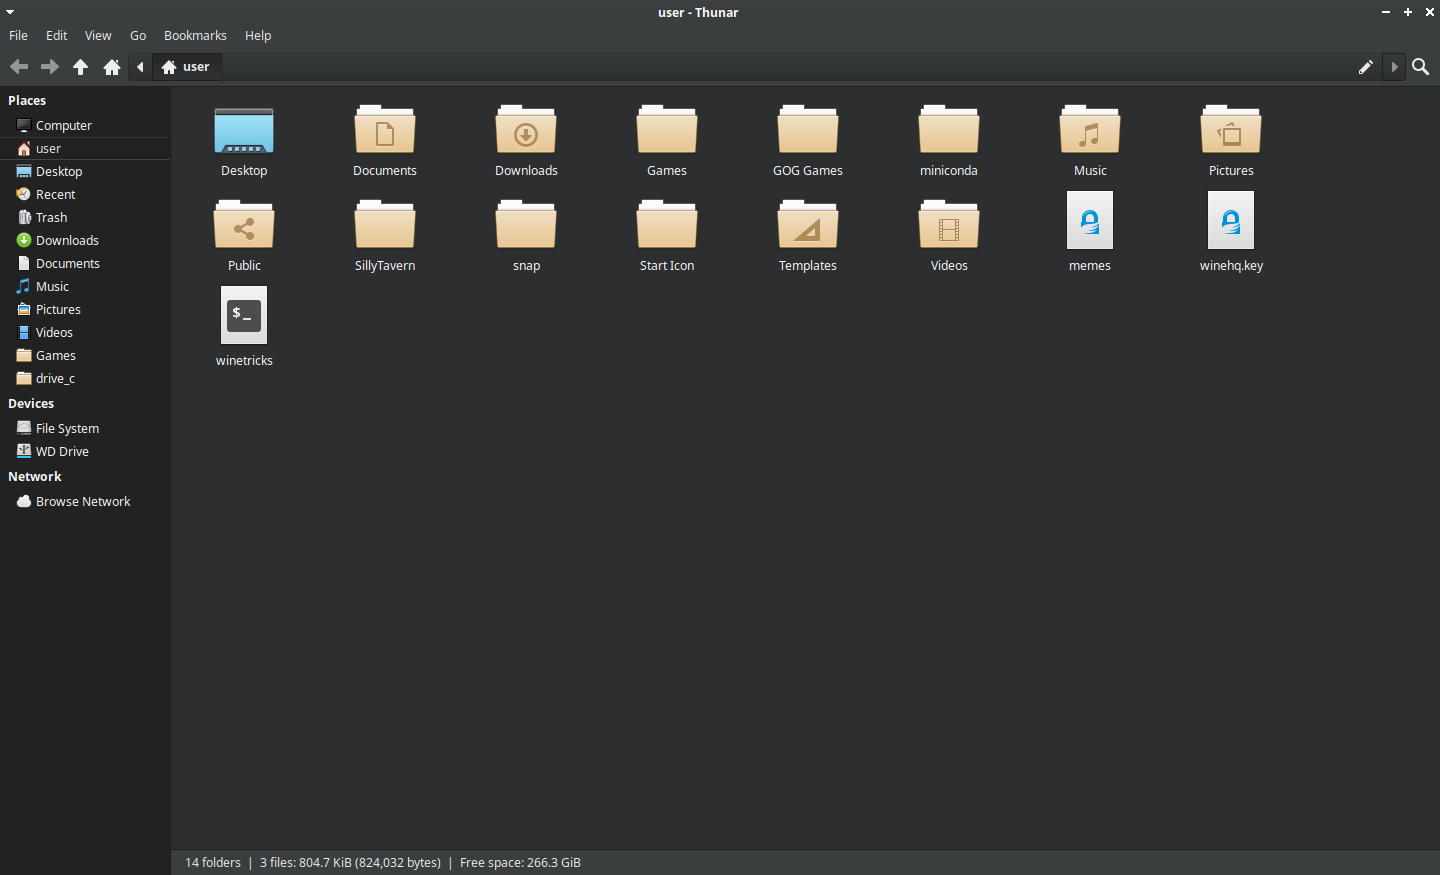Open Pictures in the sidebar
This screenshot has height=875, width=1440.
point(85,310)
